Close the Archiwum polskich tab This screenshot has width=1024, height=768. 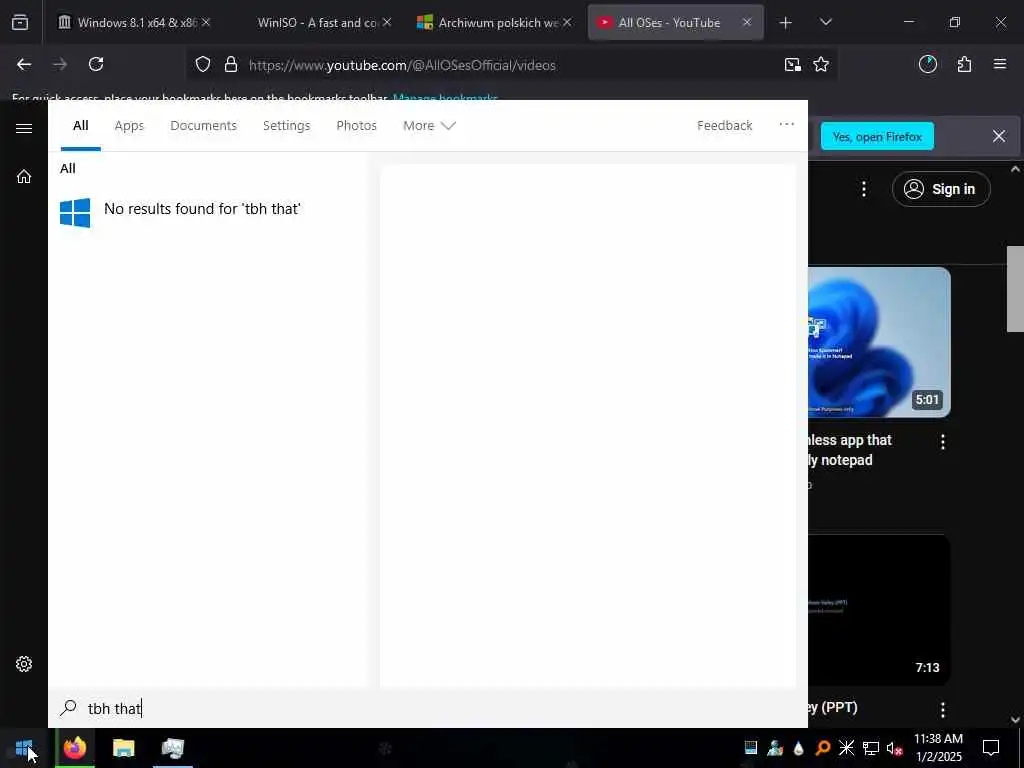[567, 23]
